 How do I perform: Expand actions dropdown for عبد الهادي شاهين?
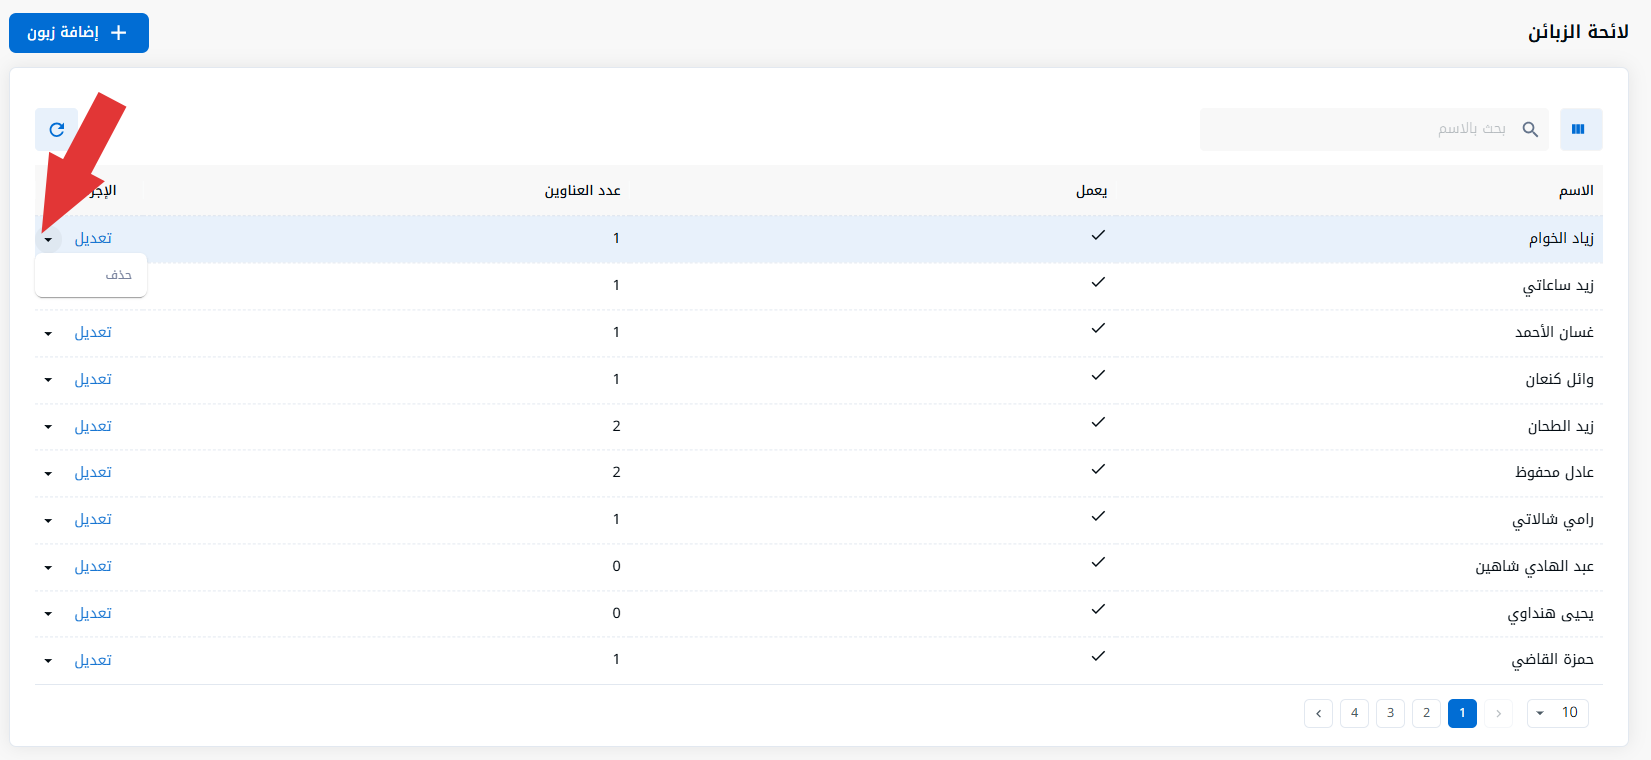tap(48, 567)
